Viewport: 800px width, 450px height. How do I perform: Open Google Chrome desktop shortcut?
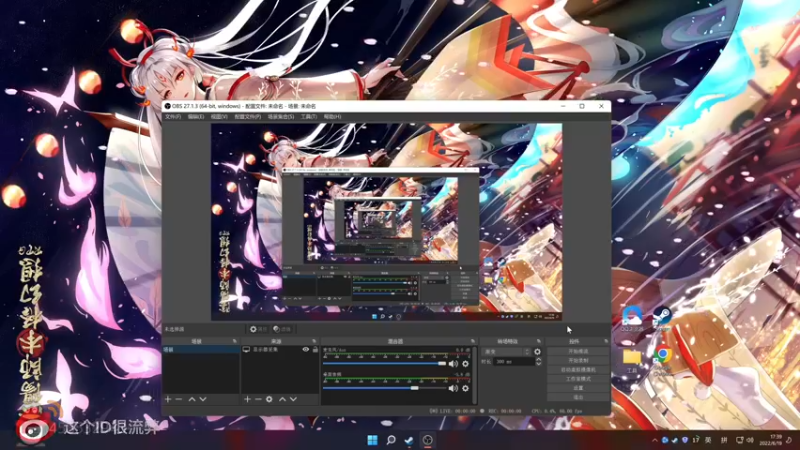point(662,359)
